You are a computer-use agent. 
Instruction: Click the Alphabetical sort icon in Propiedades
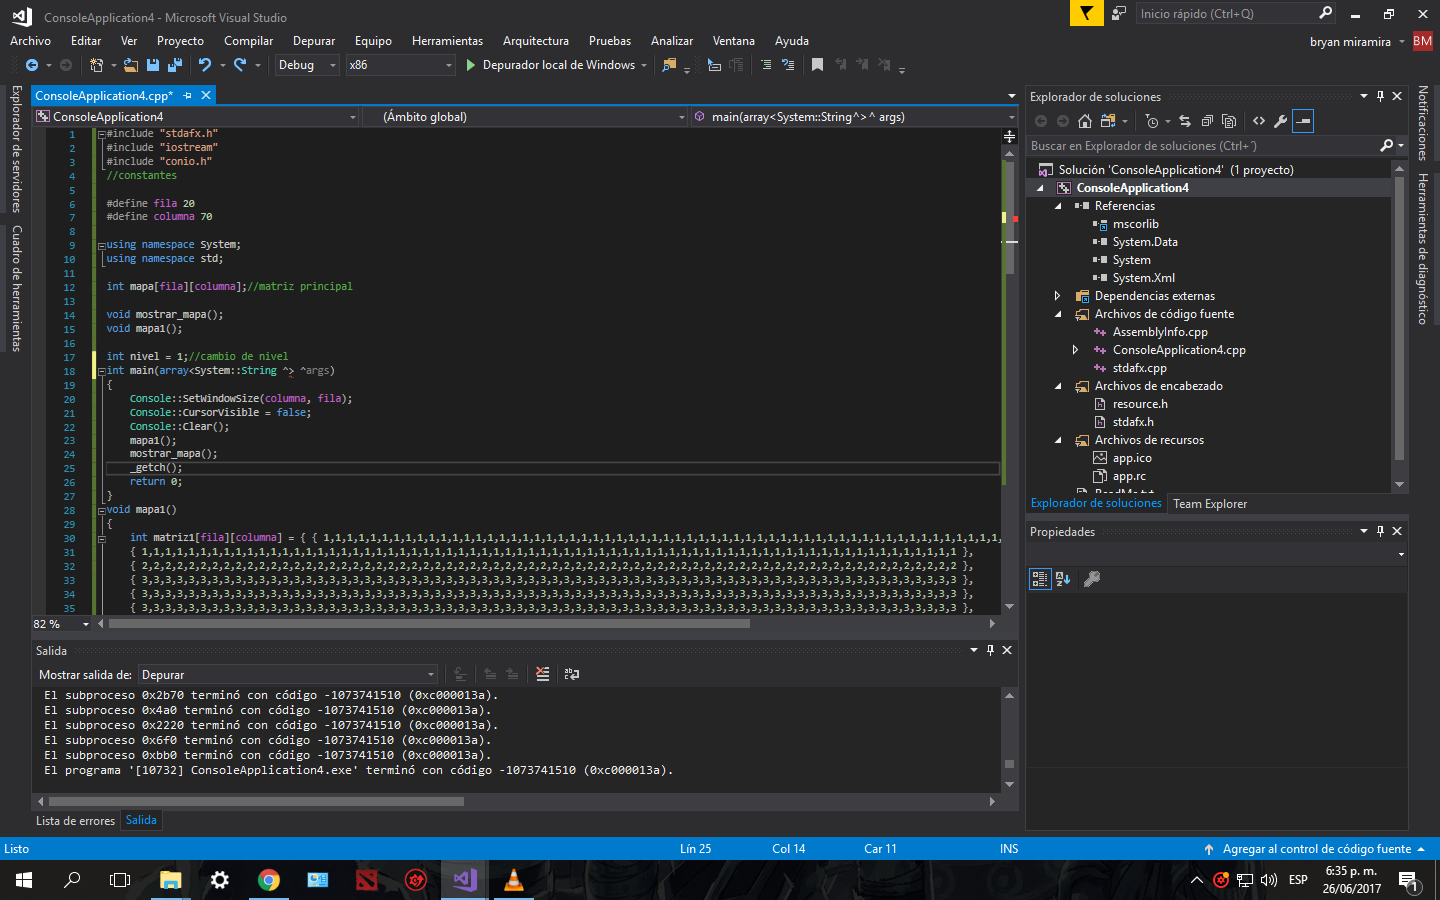pyautogui.click(x=1063, y=578)
